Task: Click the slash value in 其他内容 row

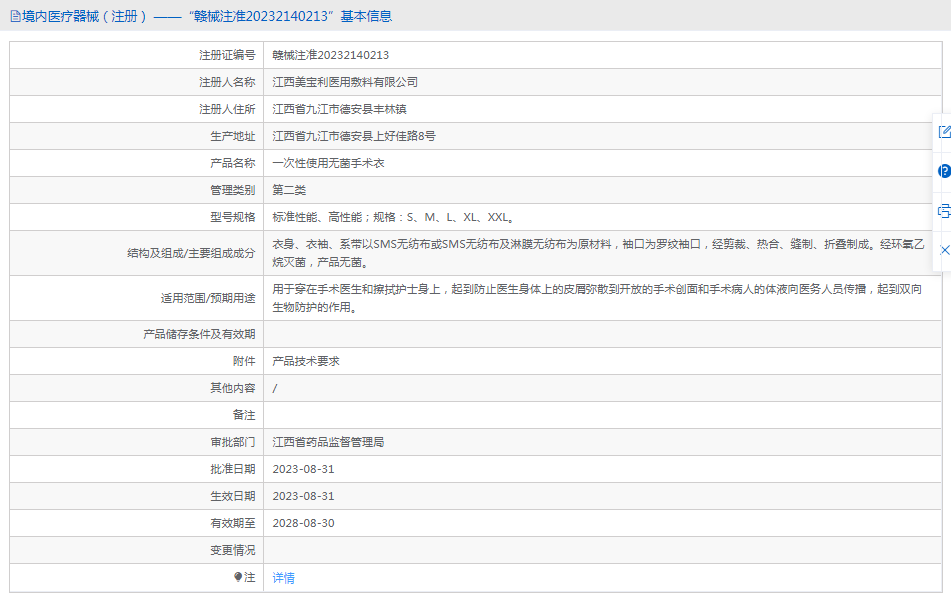Action: point(275,389)
